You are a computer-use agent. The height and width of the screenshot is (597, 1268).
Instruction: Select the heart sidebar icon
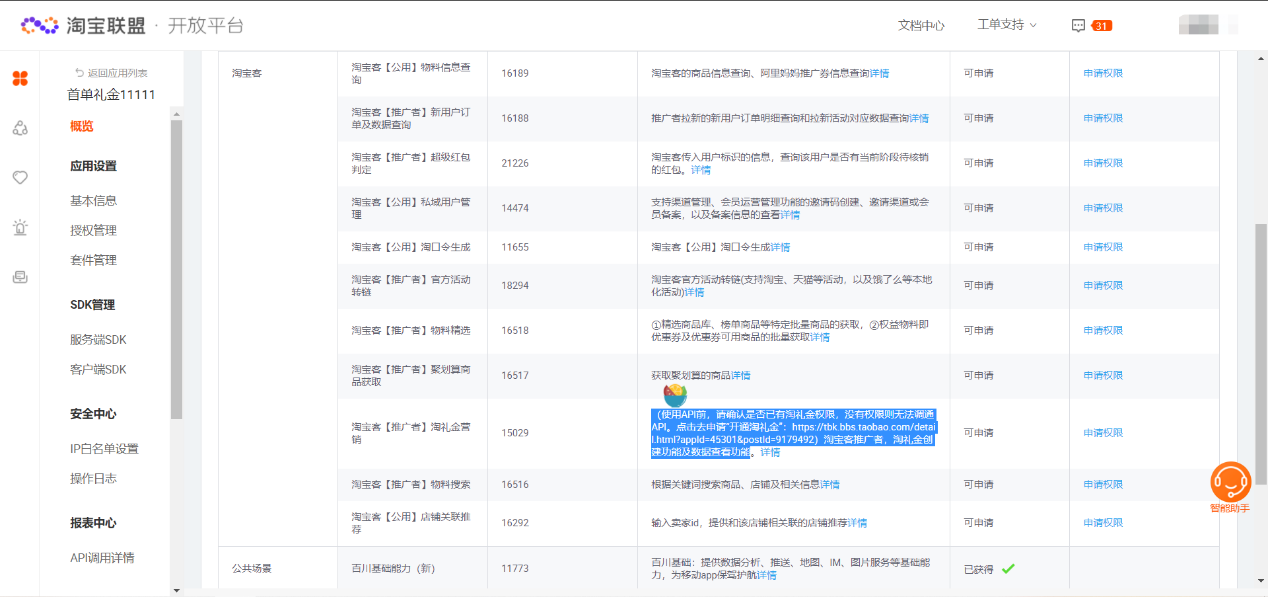(x=20, y=178)
